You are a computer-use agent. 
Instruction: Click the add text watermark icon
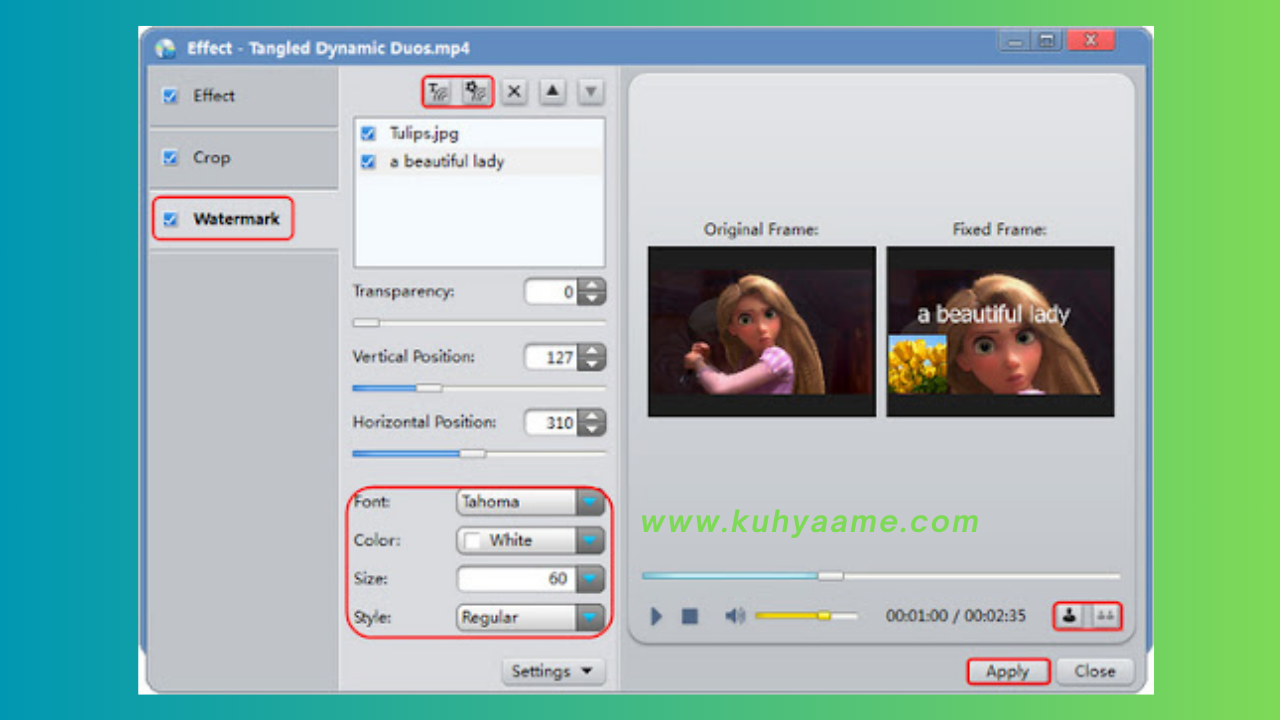coord(440,92)
